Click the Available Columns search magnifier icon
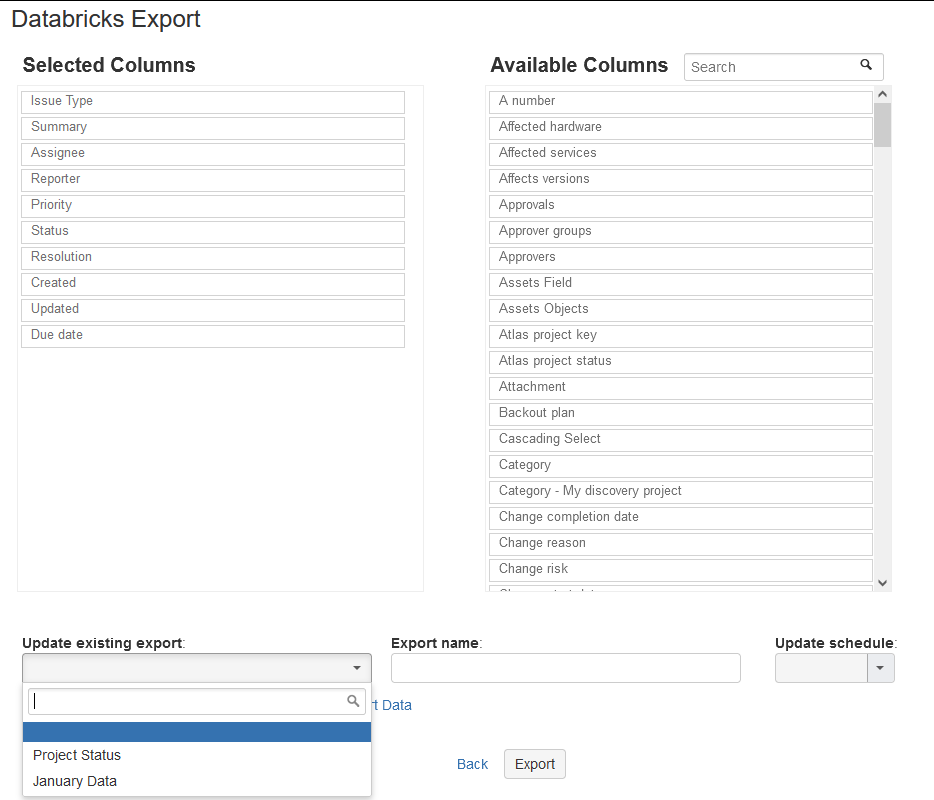The width and height of the screenshot is (934, 800). click(x=866, y=65)
